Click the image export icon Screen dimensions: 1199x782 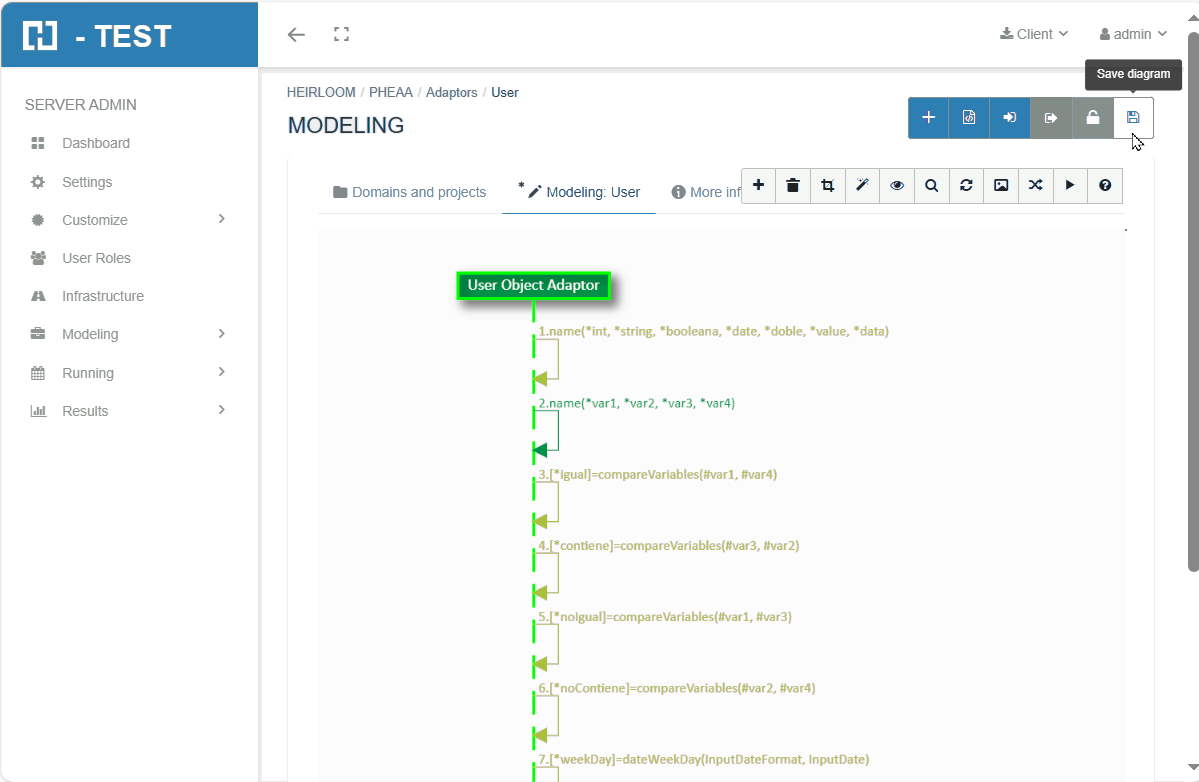pos(1001,185)
